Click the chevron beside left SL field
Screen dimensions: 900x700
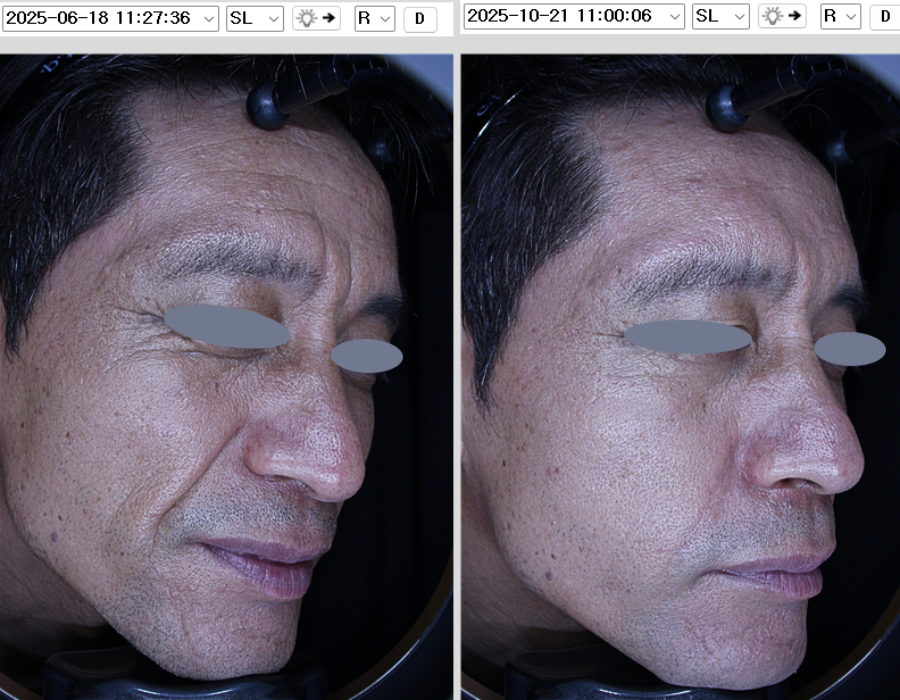273,18
